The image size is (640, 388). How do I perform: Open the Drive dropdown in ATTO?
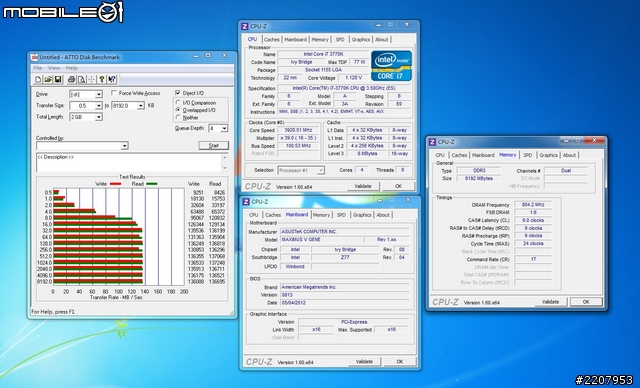click(x=98, y=95)
